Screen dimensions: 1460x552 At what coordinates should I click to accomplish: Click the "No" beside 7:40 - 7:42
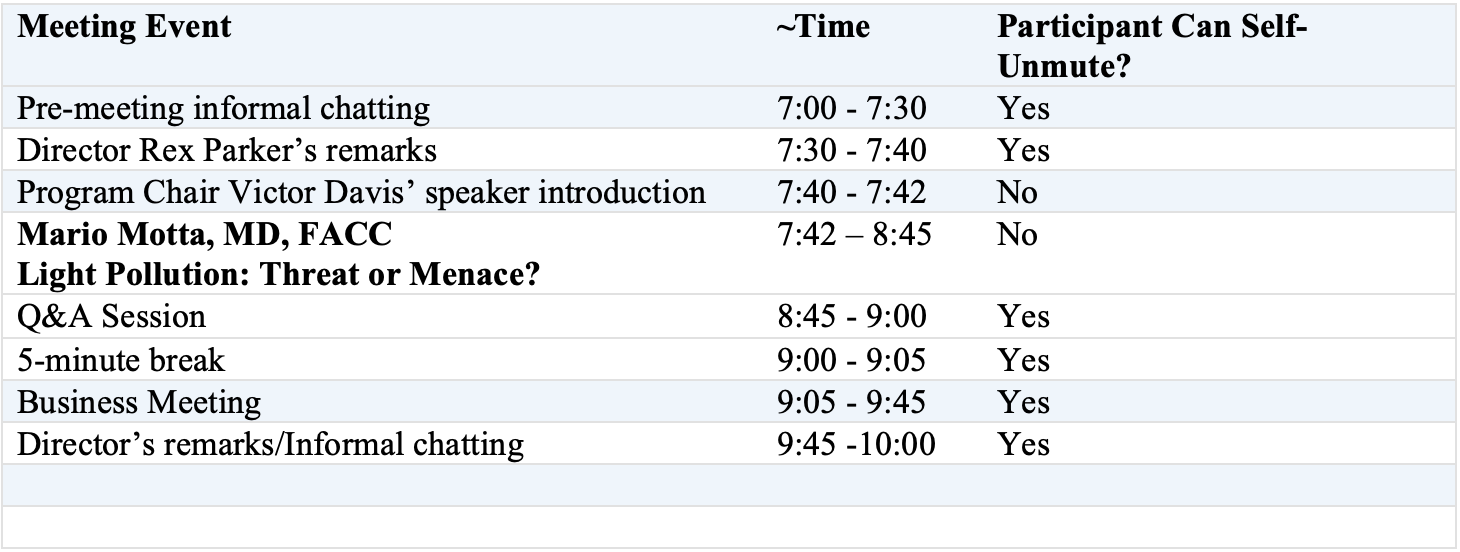point(1017,192)
